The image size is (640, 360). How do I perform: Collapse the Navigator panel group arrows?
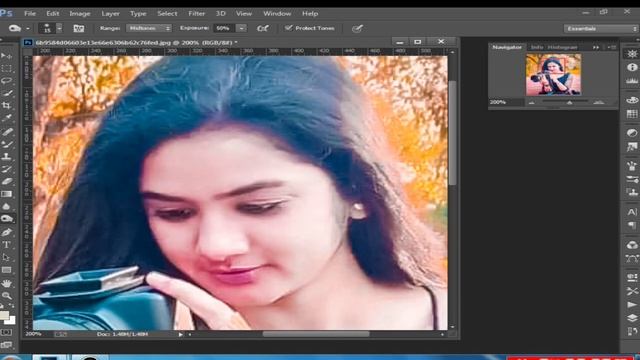coord(596,47)
